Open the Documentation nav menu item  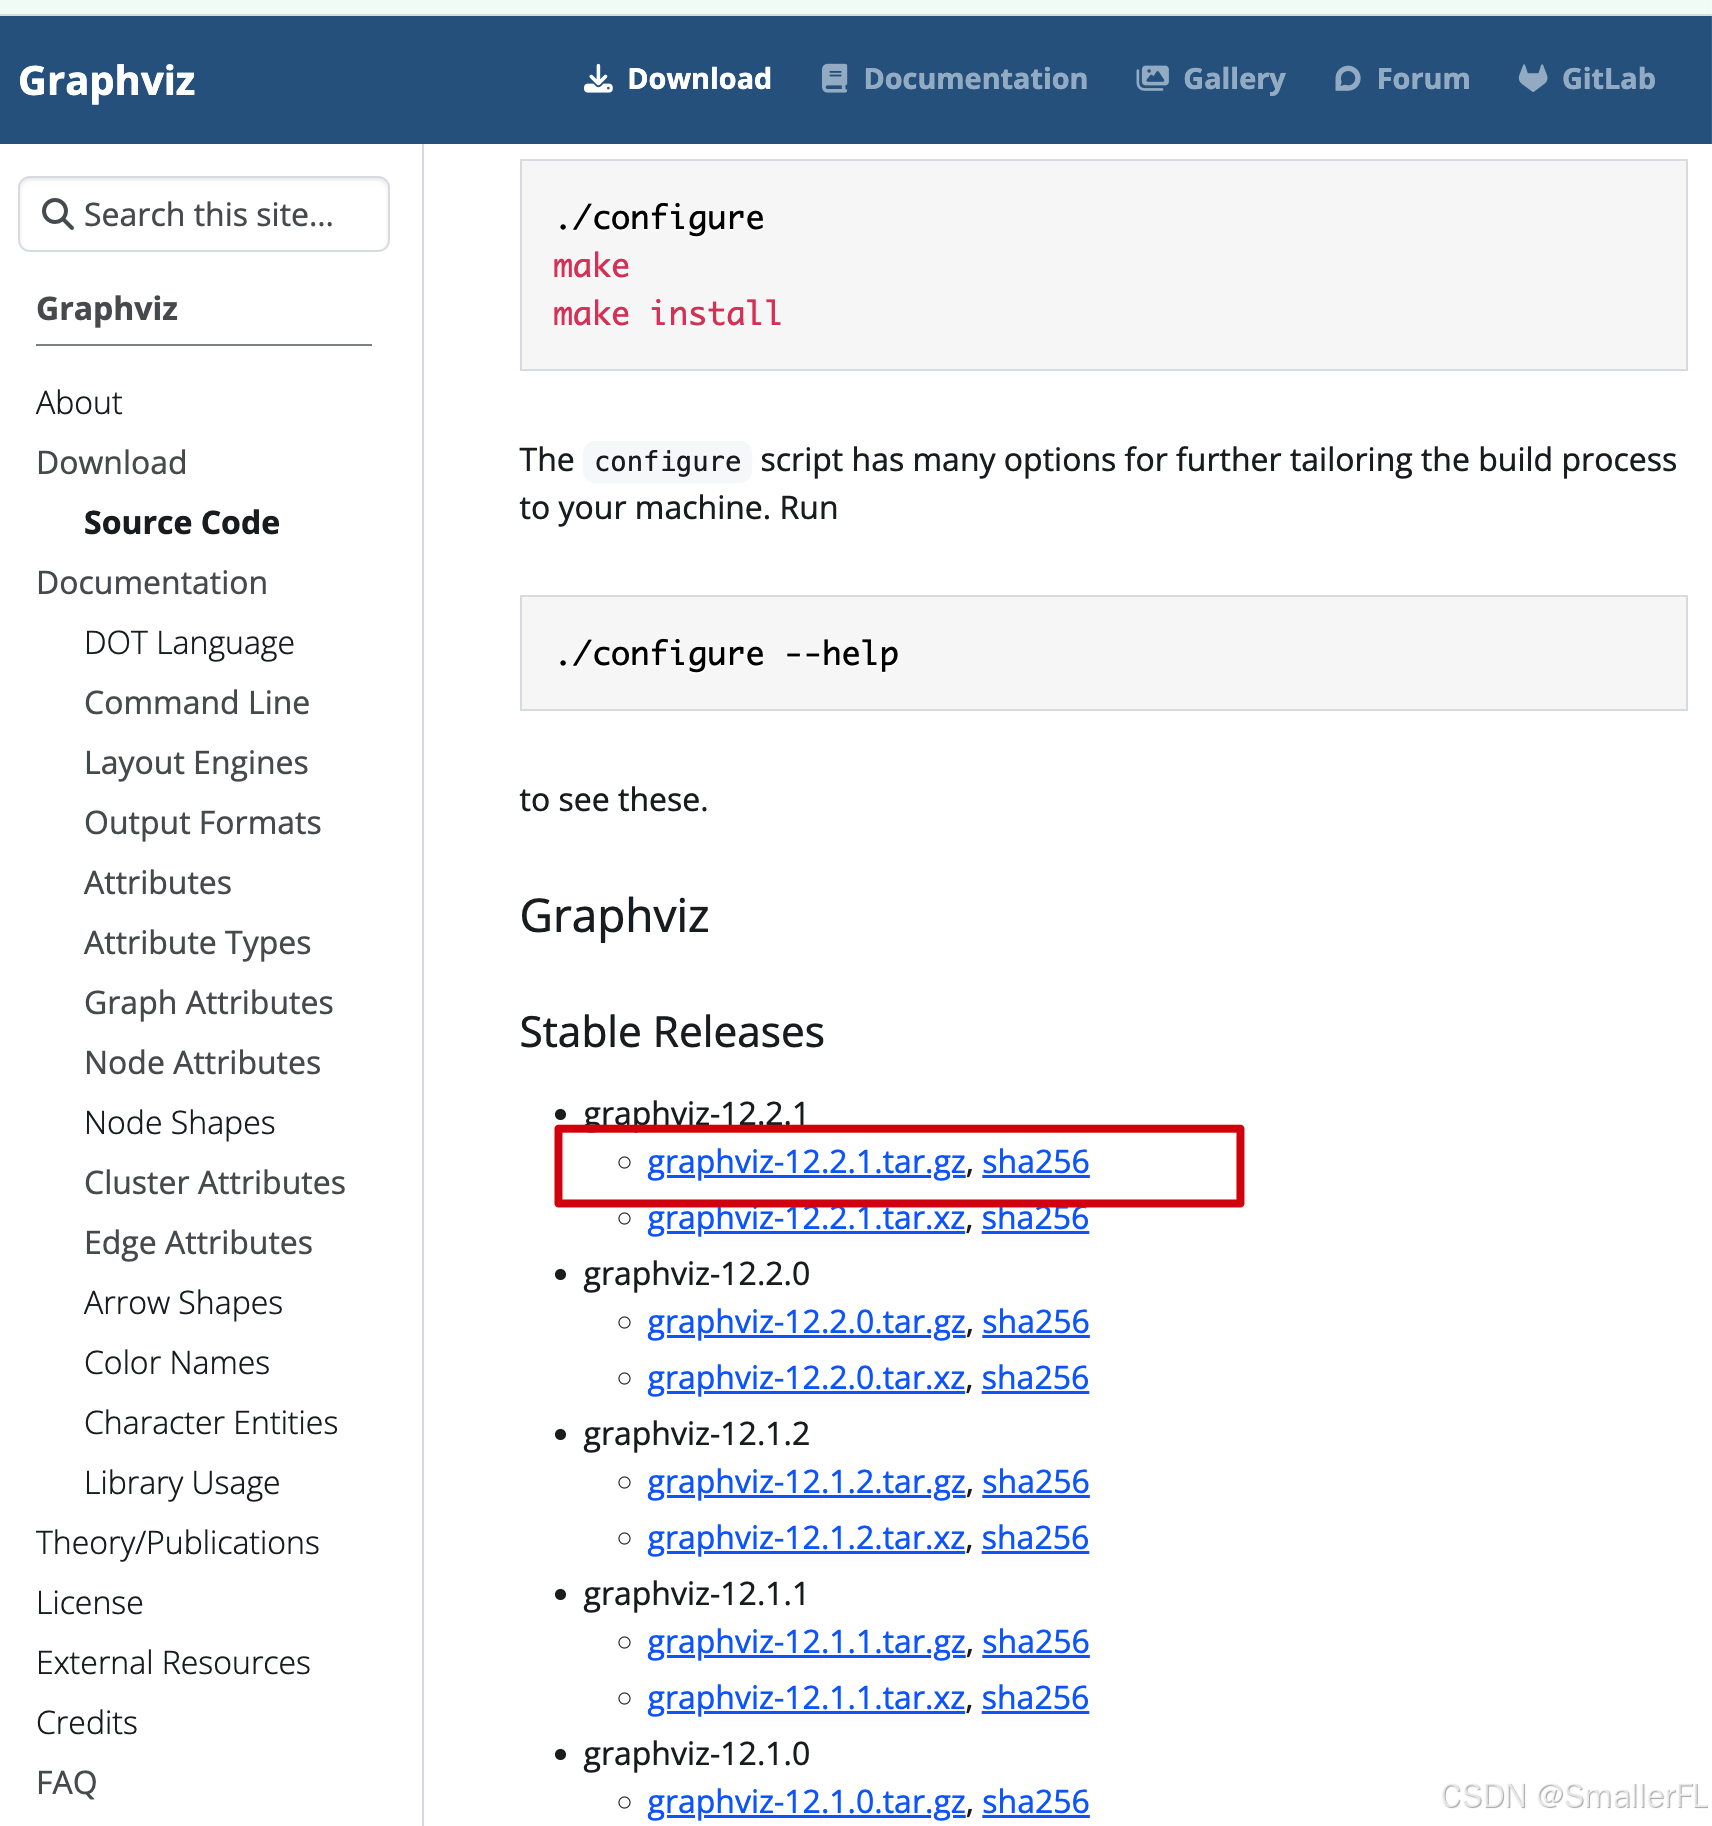pyautogui.click(x=954, y=79)
